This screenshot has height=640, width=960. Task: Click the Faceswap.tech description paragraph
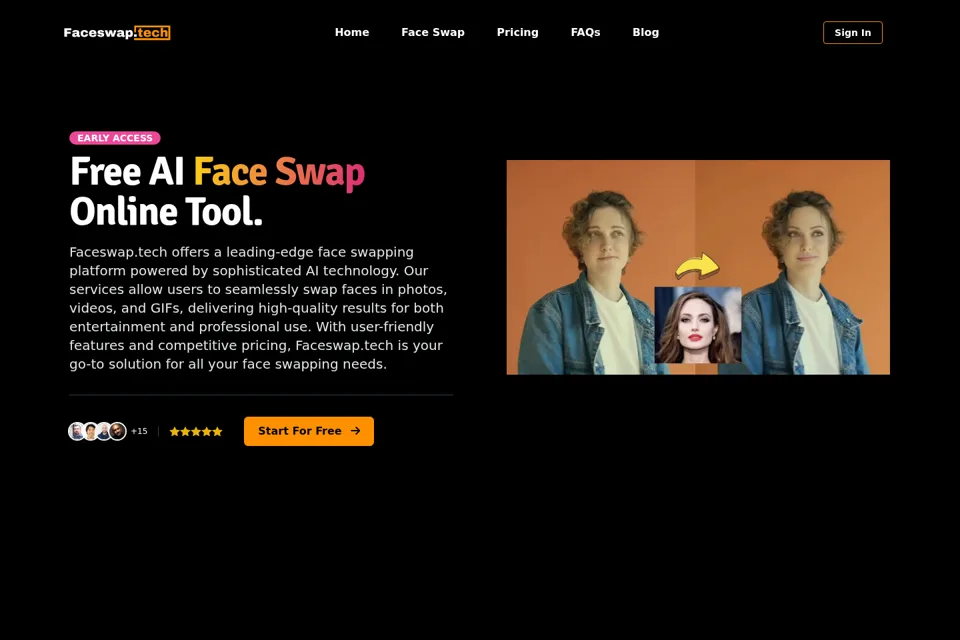click(259, 308)
